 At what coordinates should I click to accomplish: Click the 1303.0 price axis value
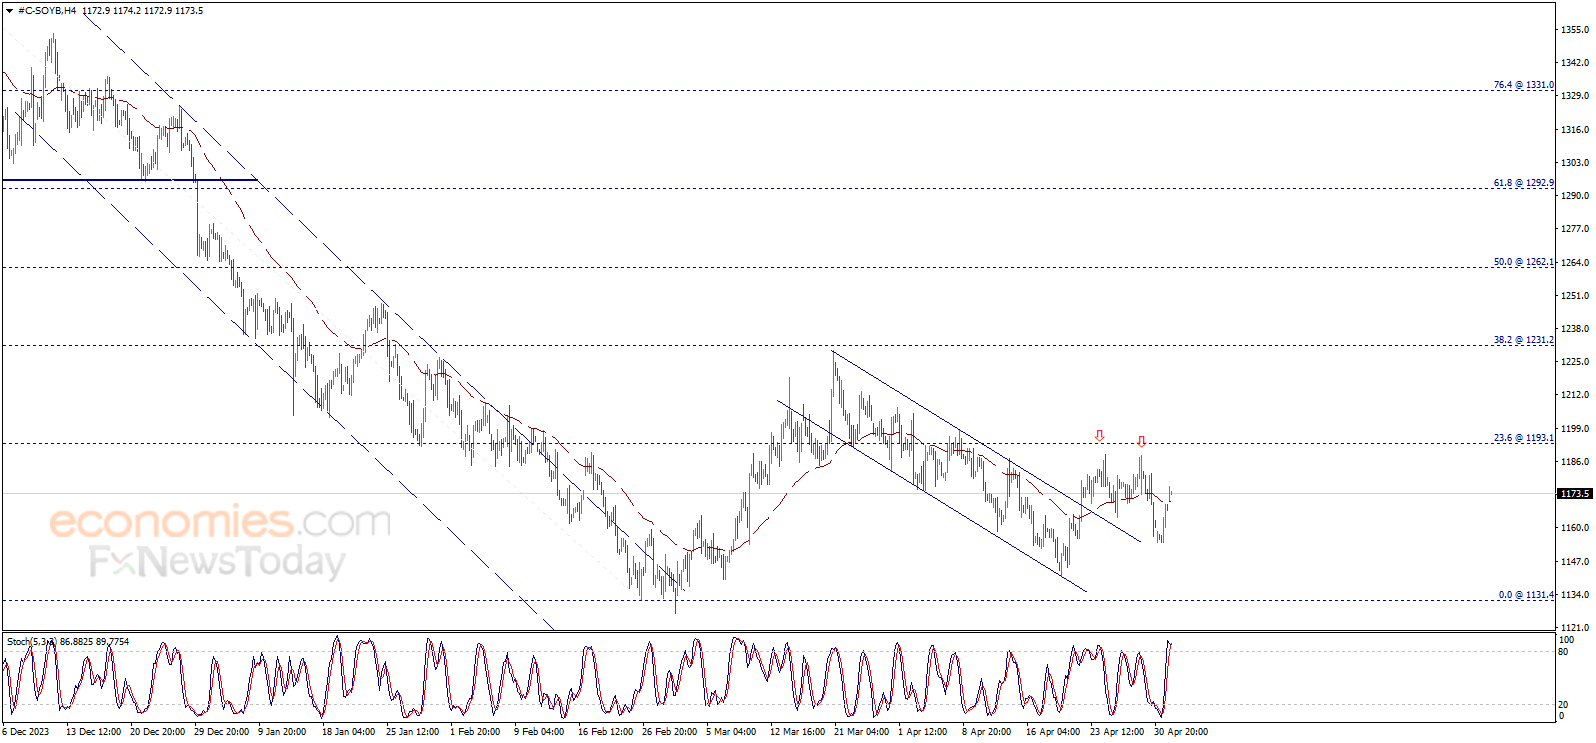[1575, 163]
